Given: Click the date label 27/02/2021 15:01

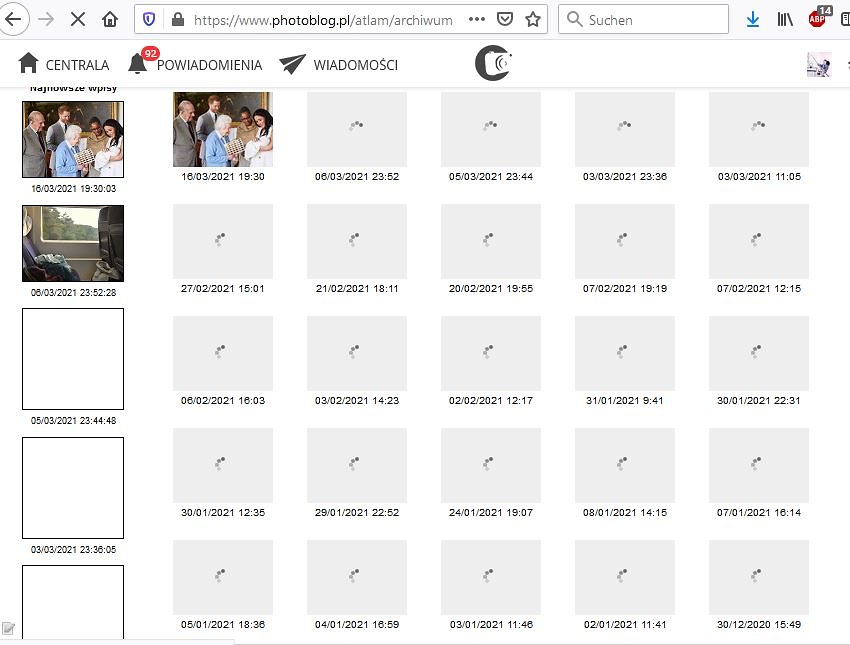Looking at the screenshot, I should 223,289.
